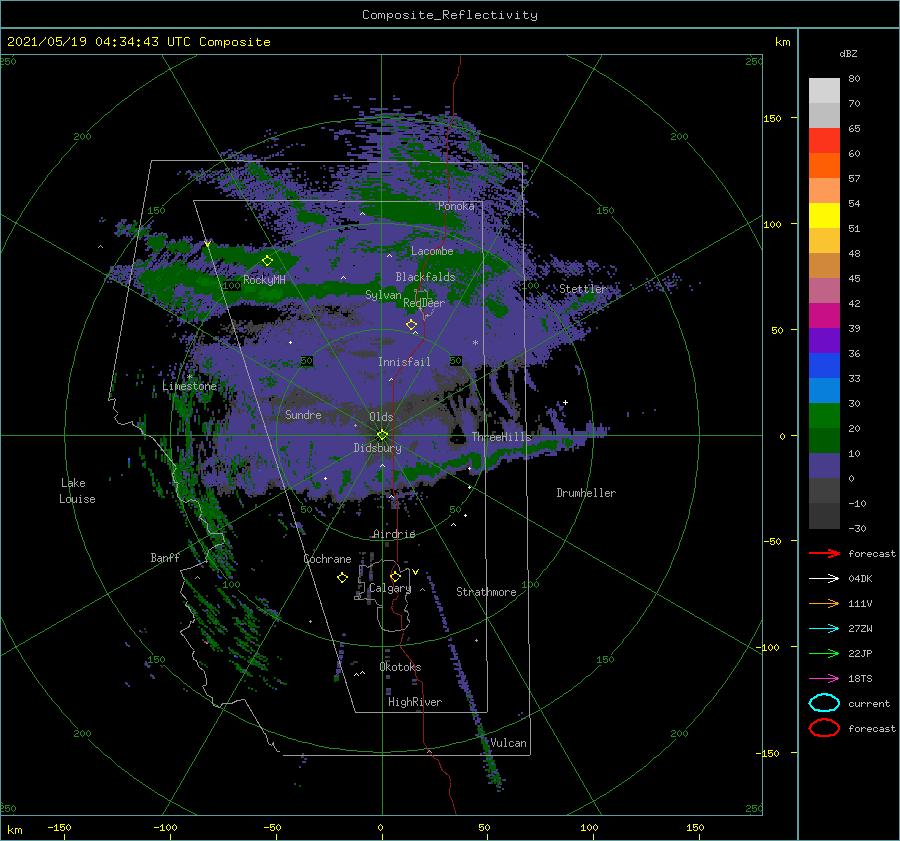Click the ThreeHills label

tap(501, 437)
